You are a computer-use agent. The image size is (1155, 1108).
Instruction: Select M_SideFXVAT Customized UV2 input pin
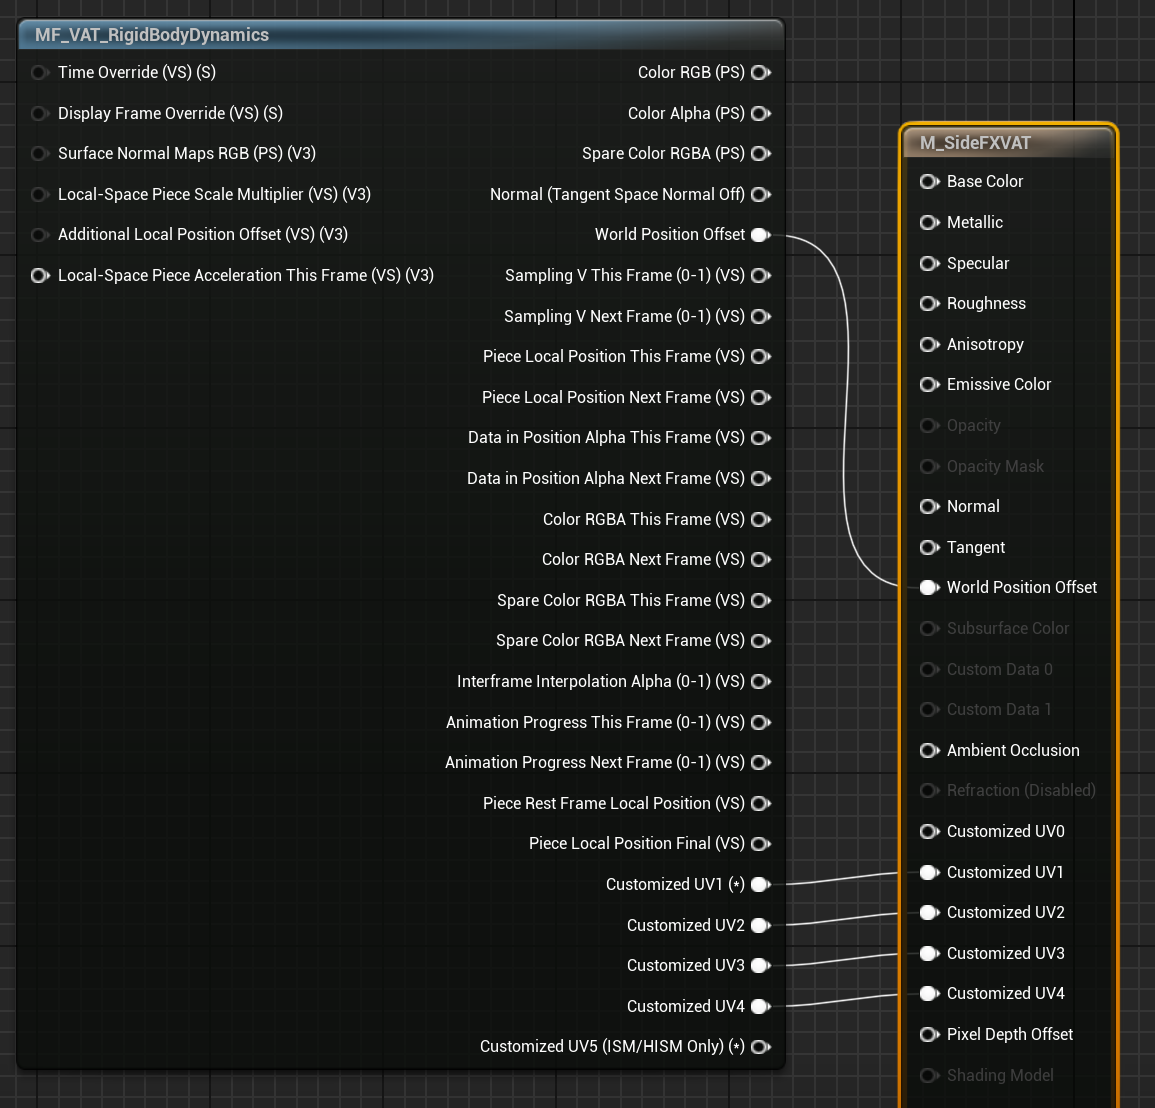click(930, 912)
